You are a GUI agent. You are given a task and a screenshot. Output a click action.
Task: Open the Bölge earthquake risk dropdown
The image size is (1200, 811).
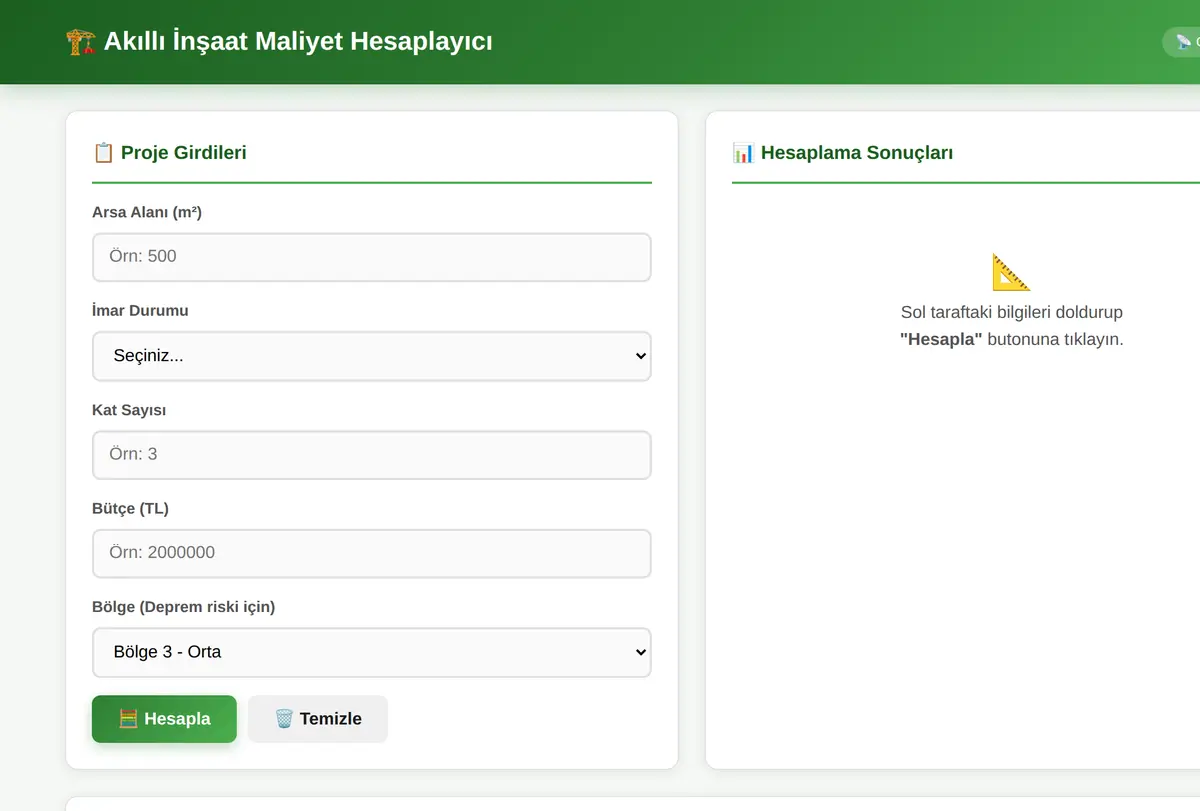click(372, 652)
